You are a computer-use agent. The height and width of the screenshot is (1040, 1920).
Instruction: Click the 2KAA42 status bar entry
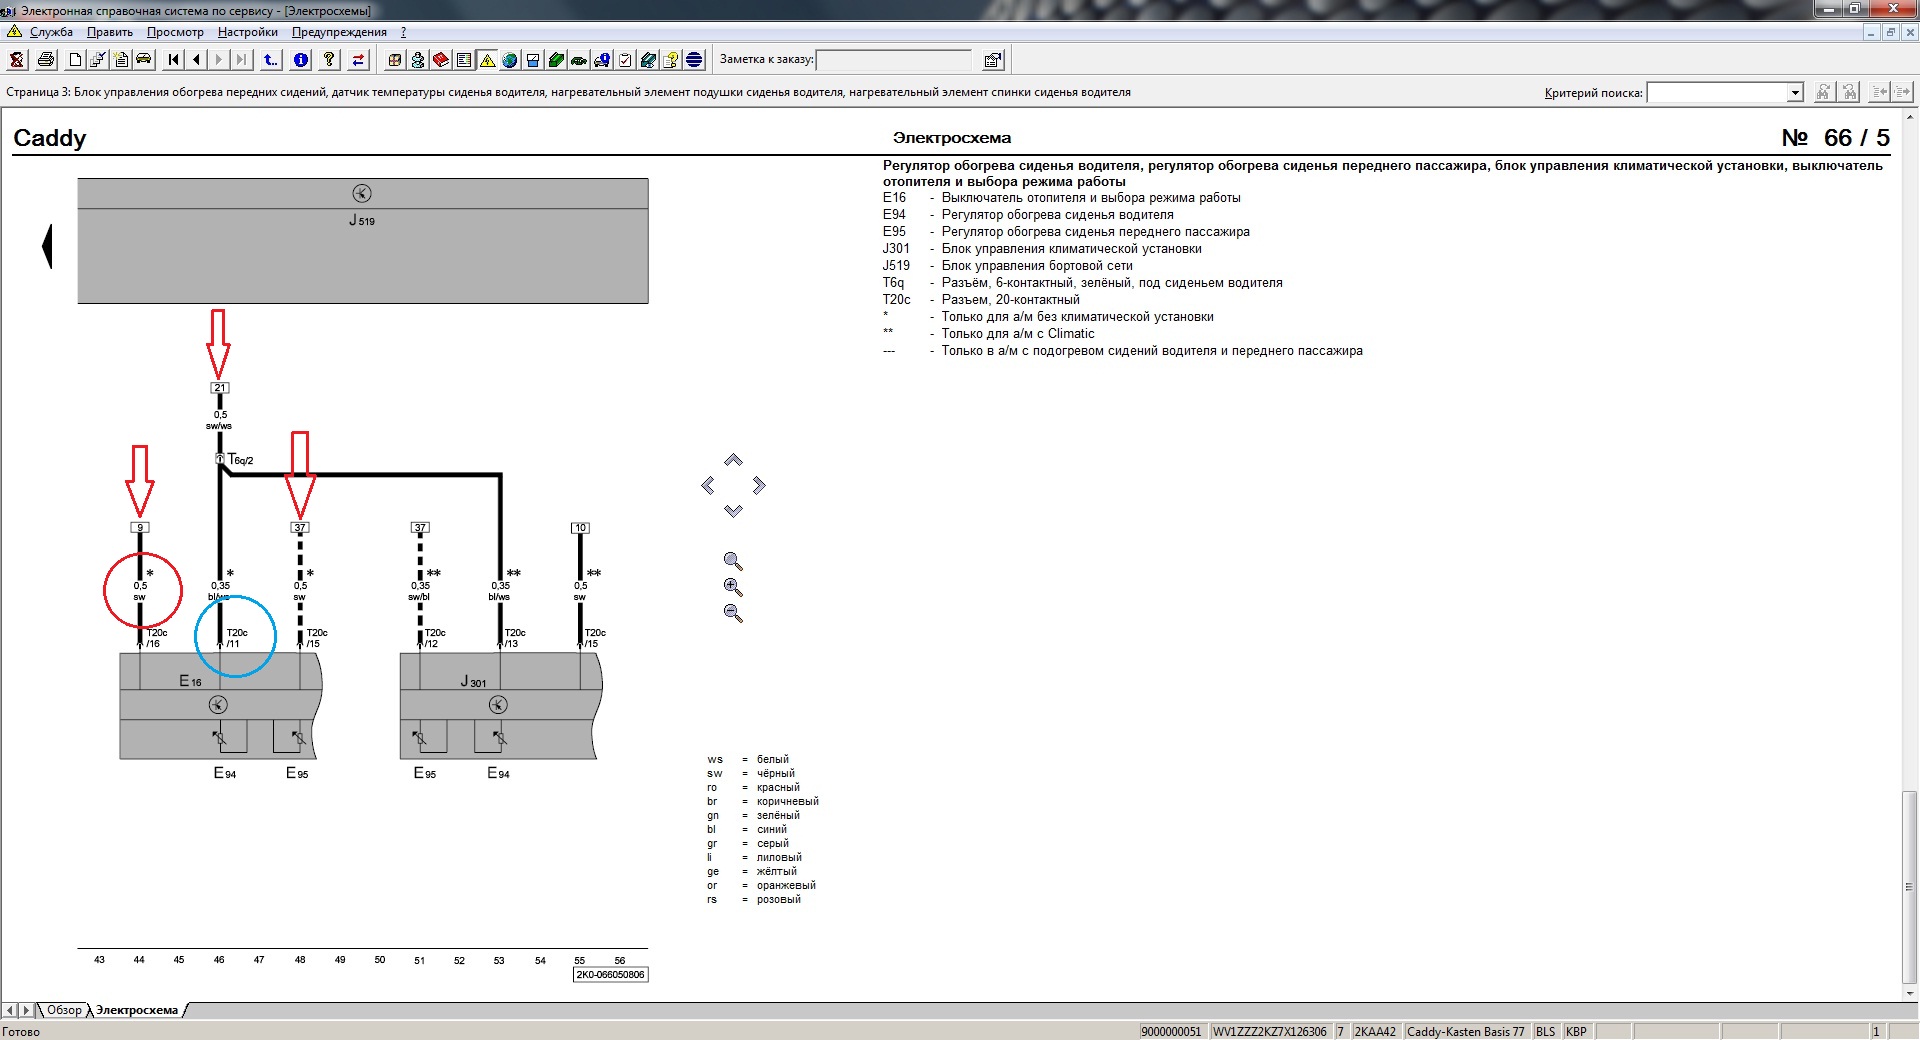coord(1375,1031)
